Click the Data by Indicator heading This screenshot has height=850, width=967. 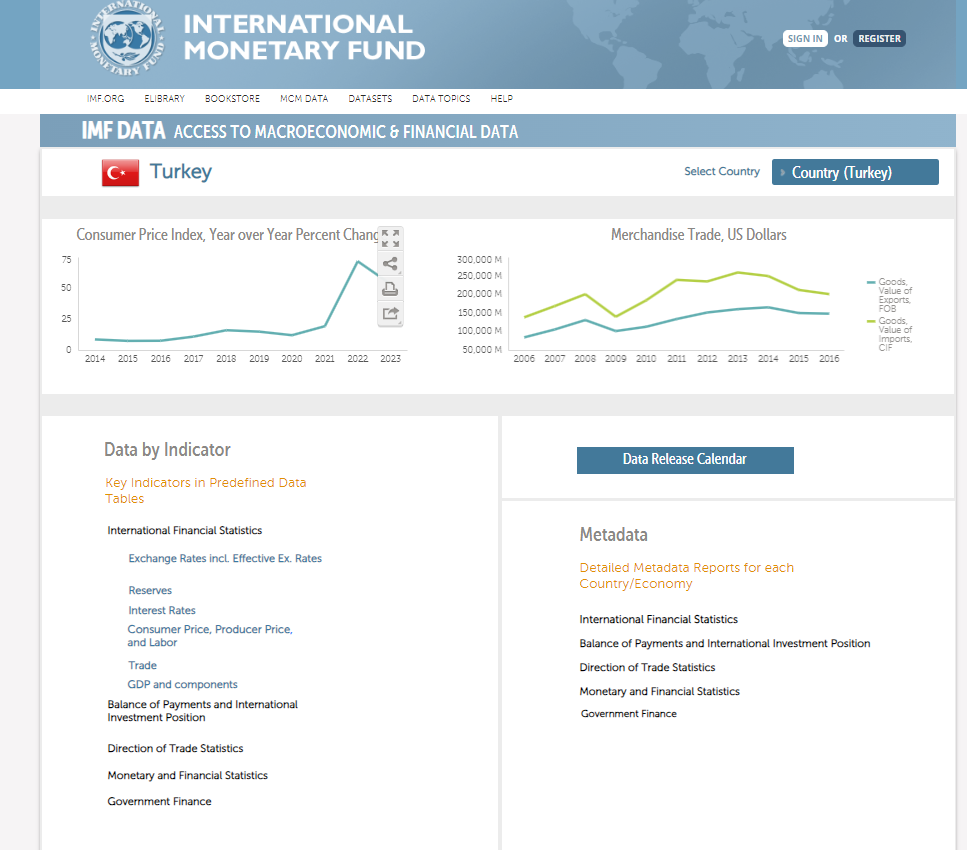[167, 450]
